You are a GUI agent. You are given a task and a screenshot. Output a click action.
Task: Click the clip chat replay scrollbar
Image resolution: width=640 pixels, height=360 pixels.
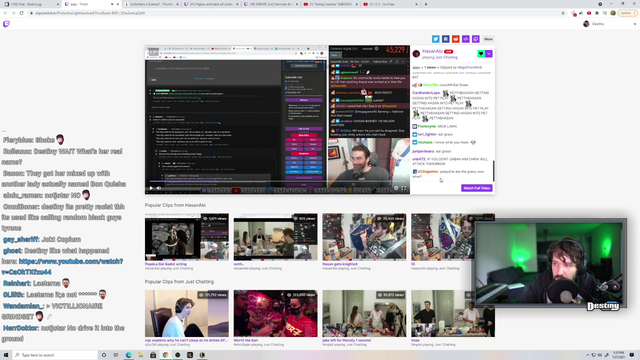(x=493, y=171)
